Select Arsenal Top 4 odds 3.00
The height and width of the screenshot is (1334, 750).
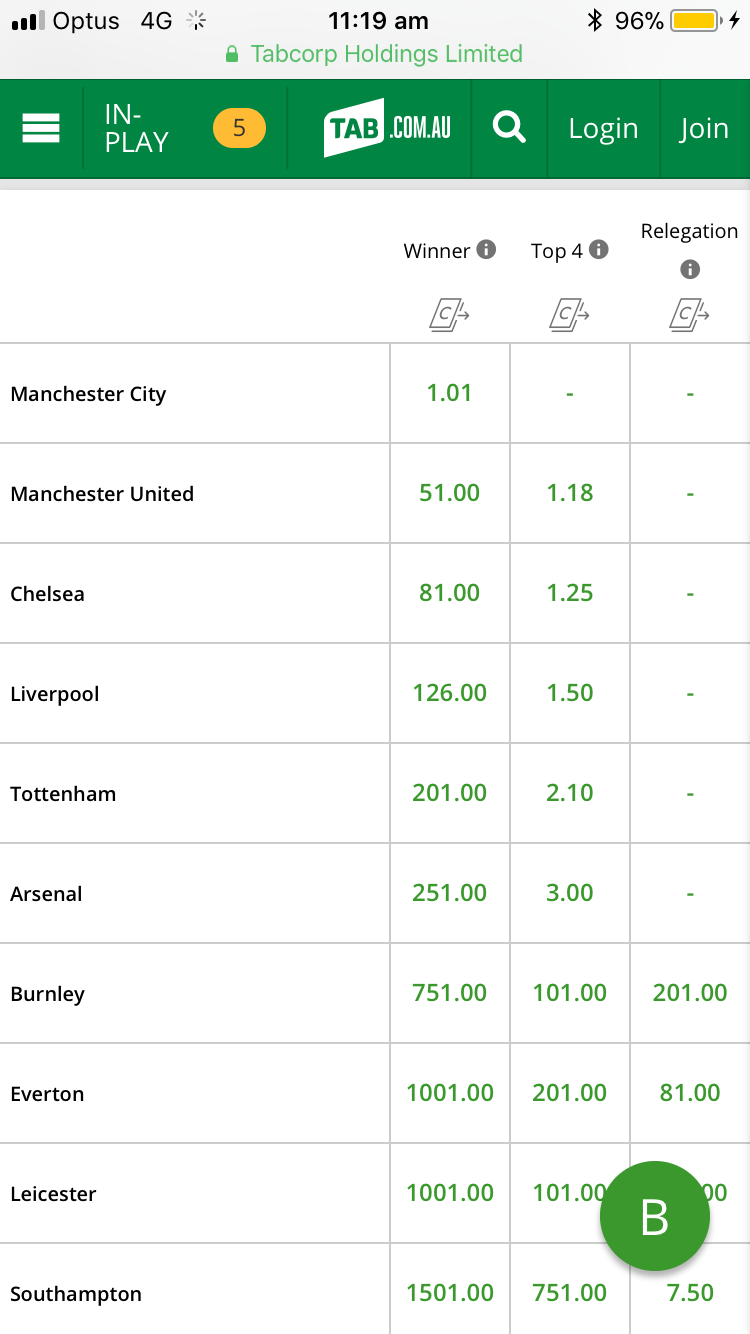click(570, 893)
